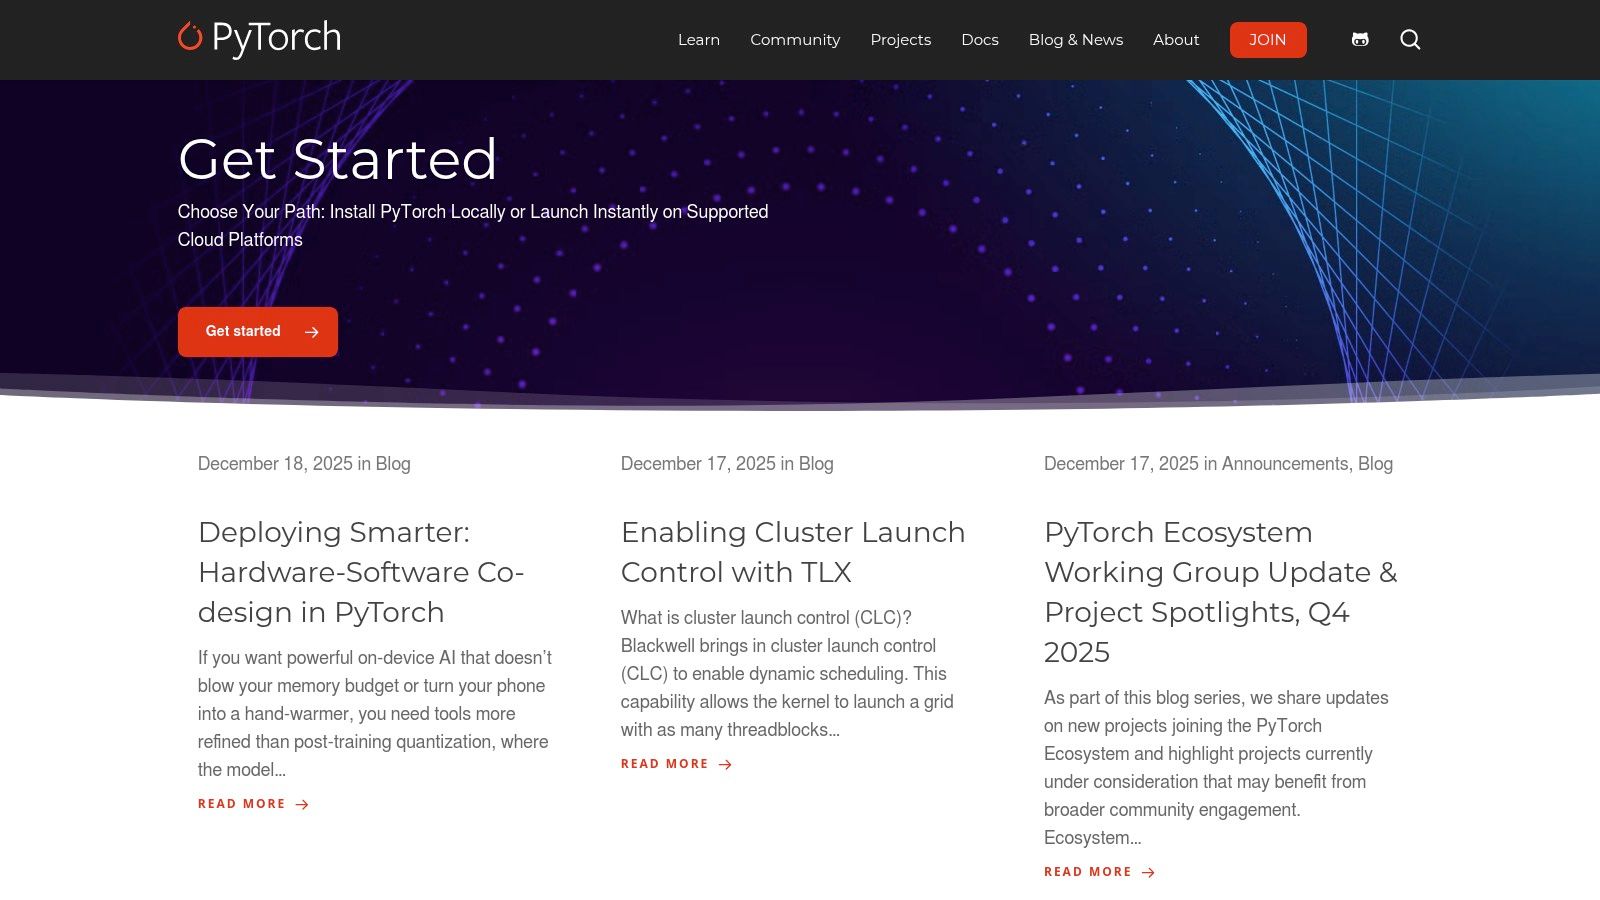Click the 'What is cluster launch control (CLC)?' excerpt

coord(787,674)
